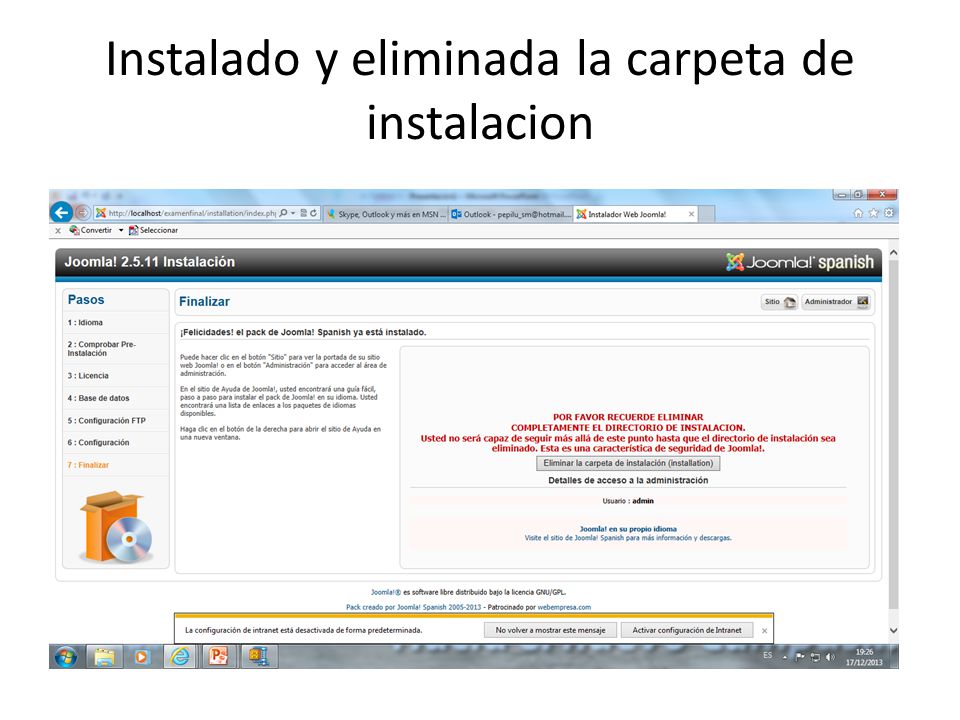Click Activar configuración de Intranet
960x720 pixels.
tap(686, 630)
